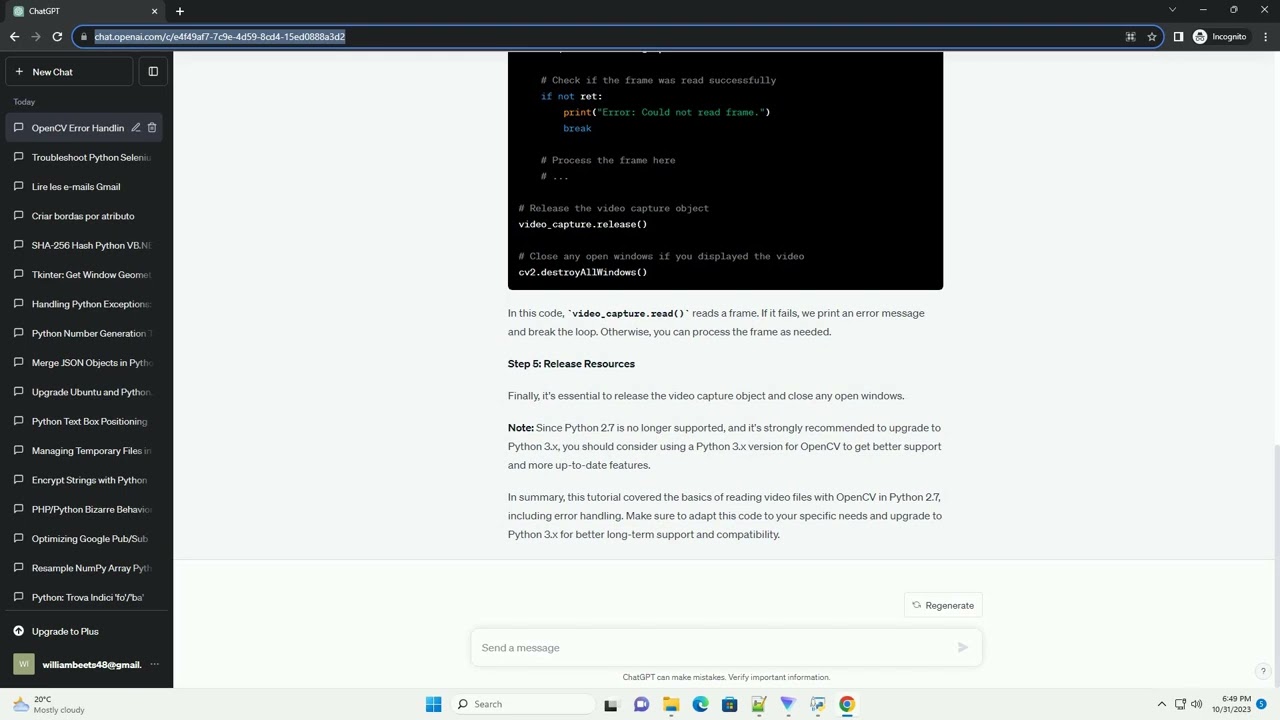Start a New Chat in the sidebar

tap(69, 72)
